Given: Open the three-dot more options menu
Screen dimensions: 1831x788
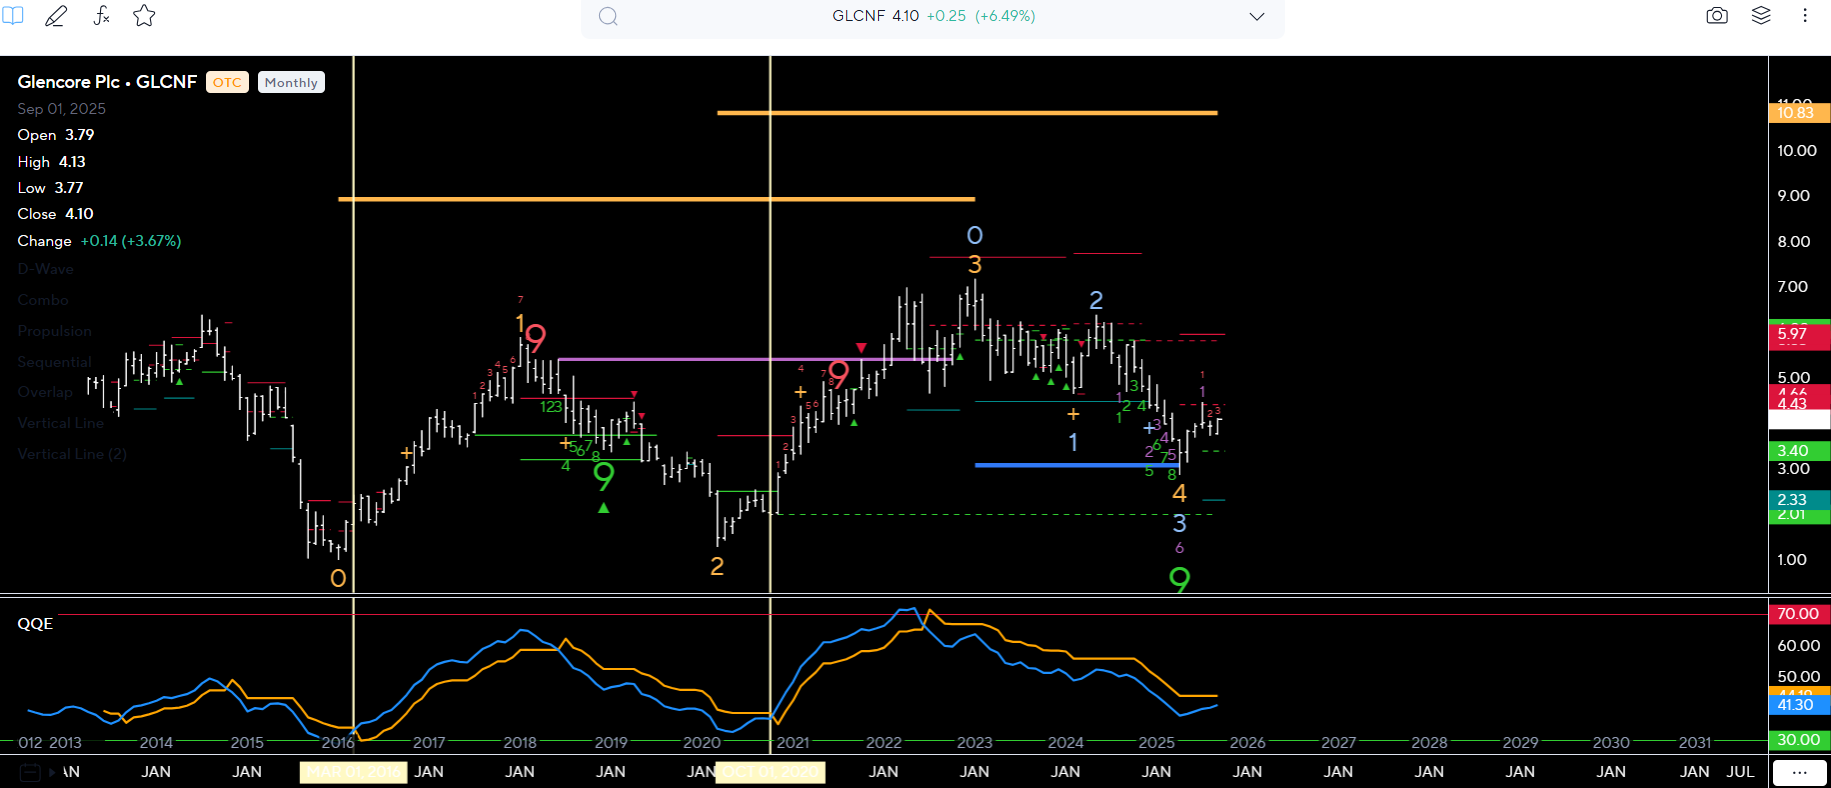Looking at the screenshot, I should [1805, 16].
